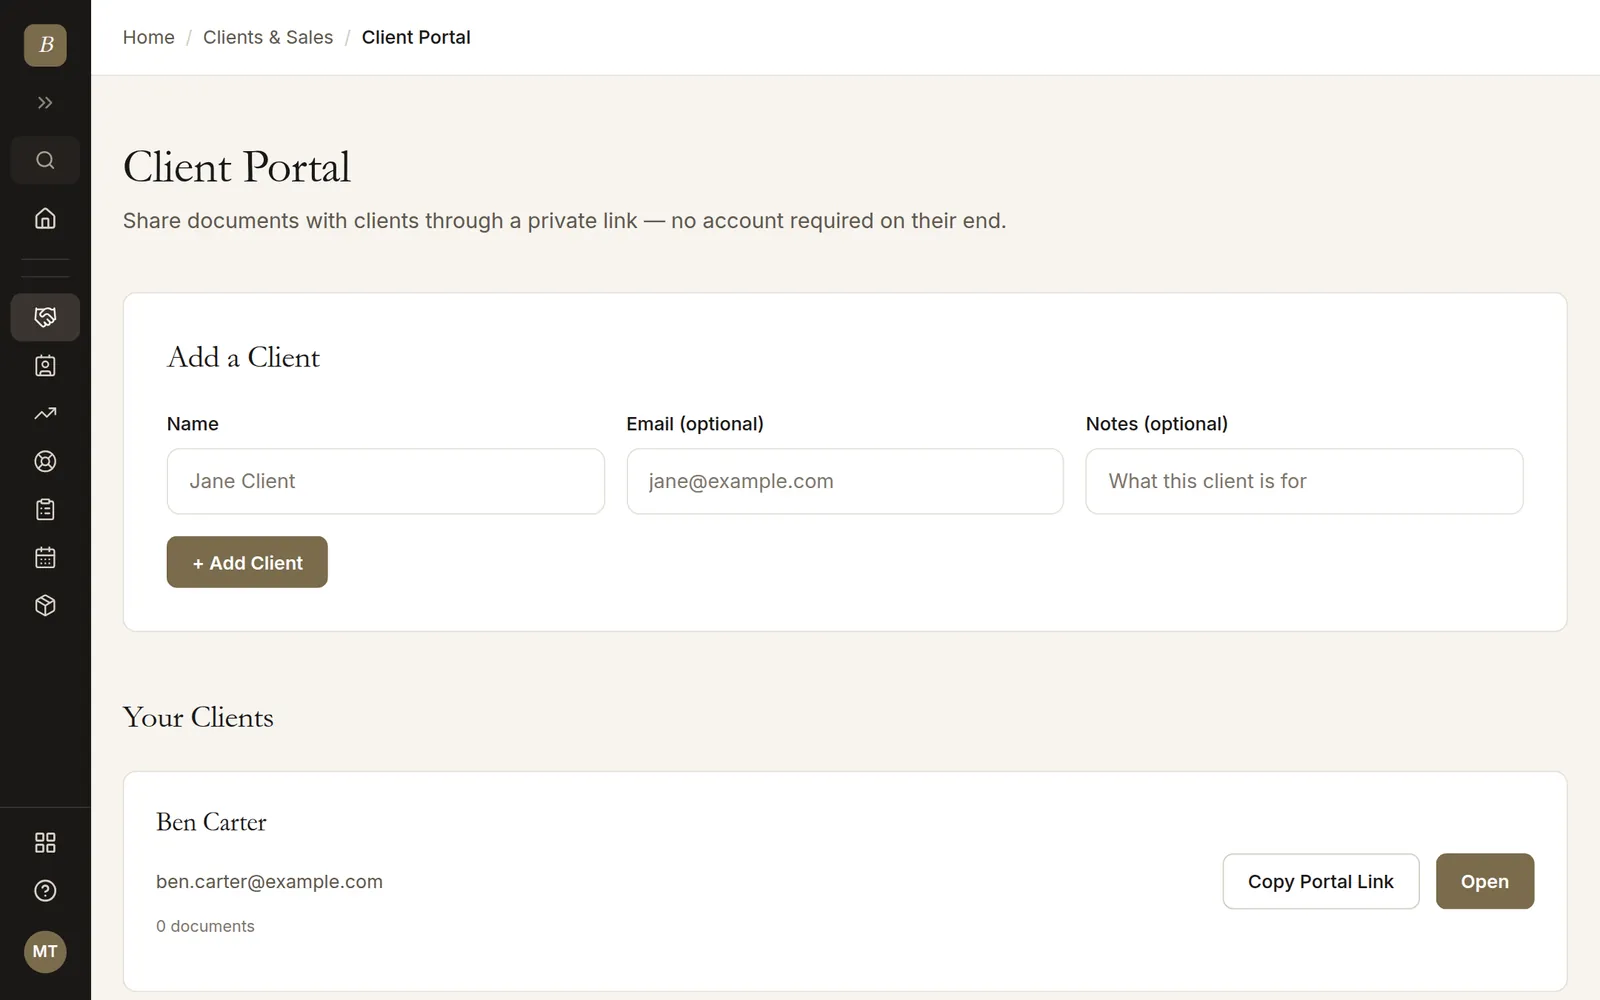Focus the Email (optional) input field
Image resolution: width=1600 pixels, height=1000 pixels.
pos(845,481)
